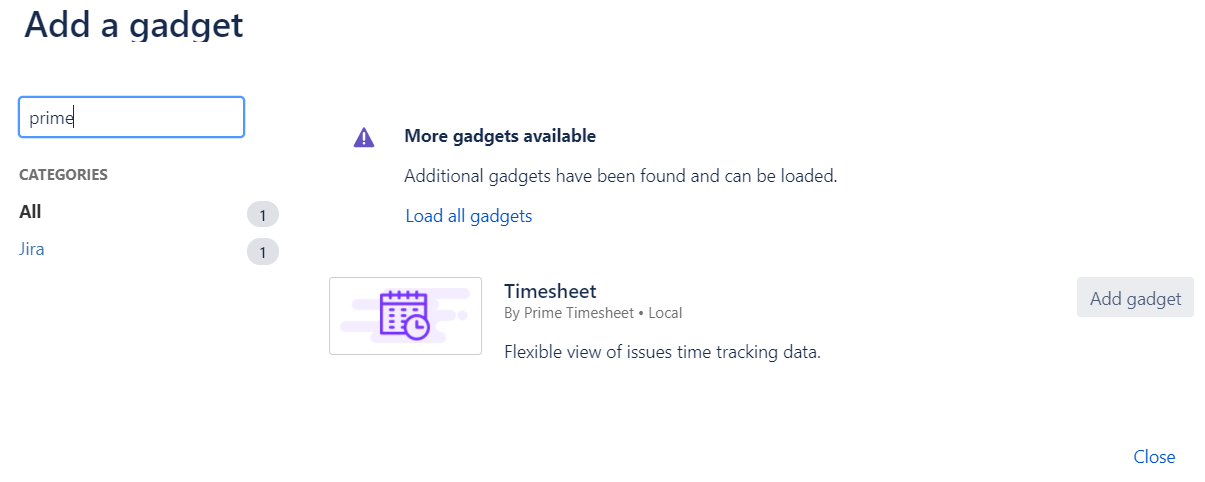Load all gadgets via the link
The width and height of the screenshot is (1205, 482).
468,216
